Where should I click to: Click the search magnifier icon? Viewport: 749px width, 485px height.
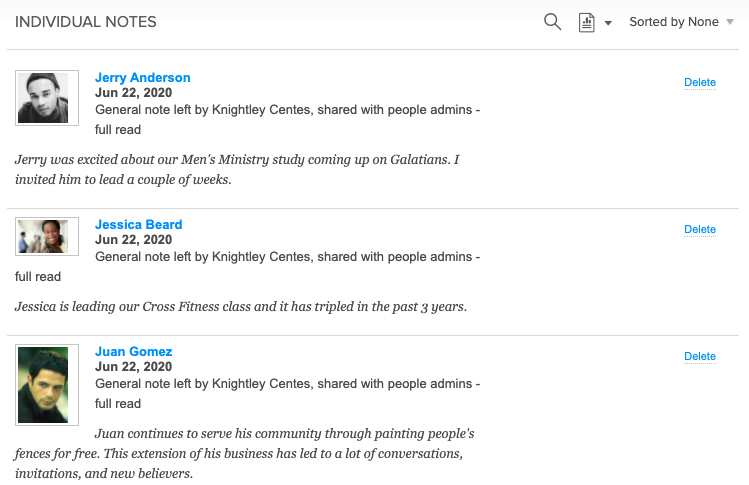(552, 22)
